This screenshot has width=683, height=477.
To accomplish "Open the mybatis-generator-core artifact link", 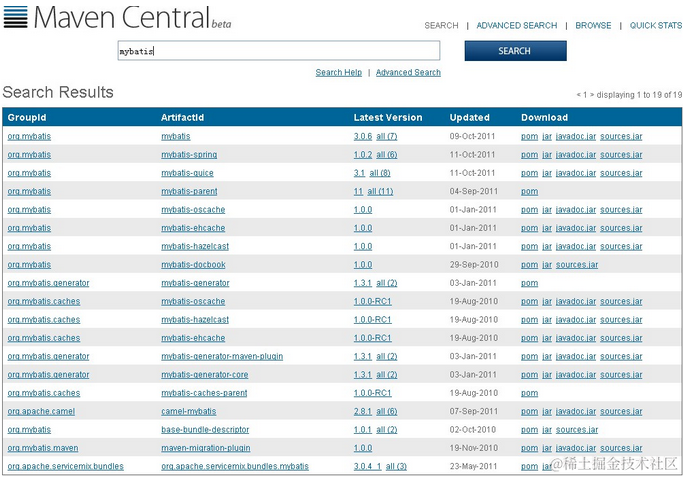I will pos(205,375).
